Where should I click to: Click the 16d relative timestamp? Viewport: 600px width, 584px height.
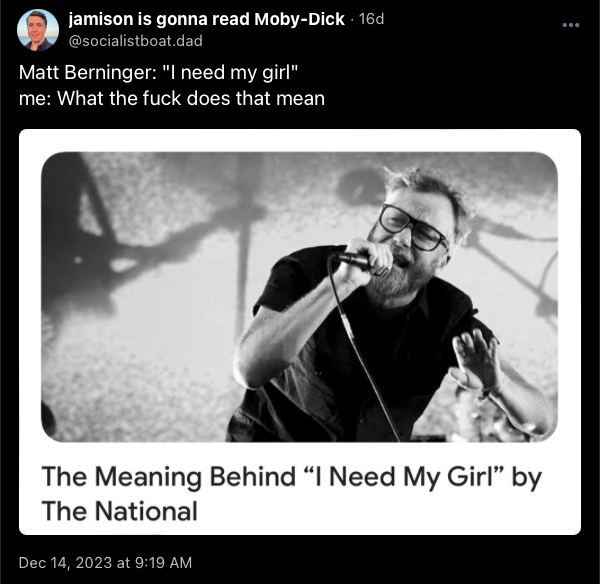point(371,19)
